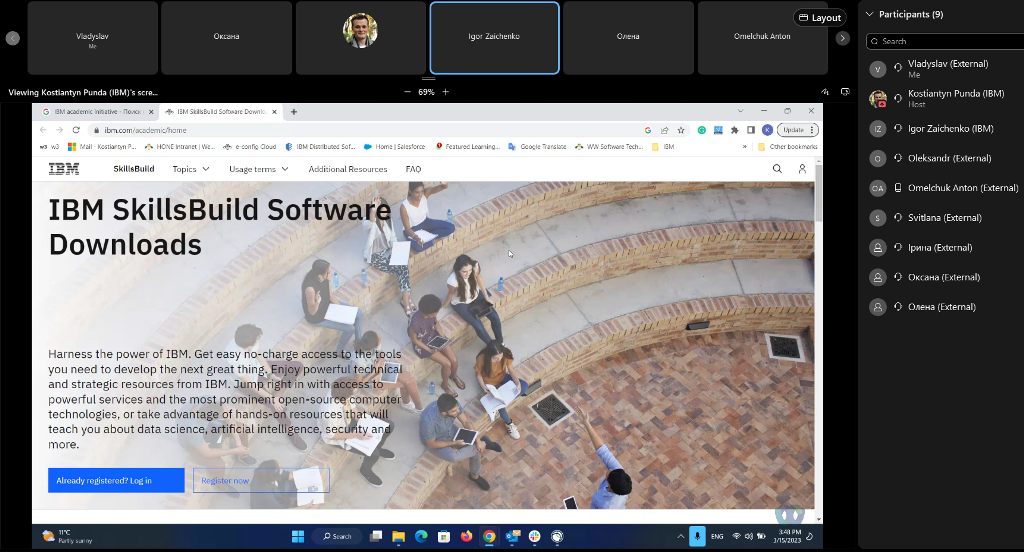Select Omelchuk Anton video thumbnail
1024x552 pixels.
pos(762,38)
